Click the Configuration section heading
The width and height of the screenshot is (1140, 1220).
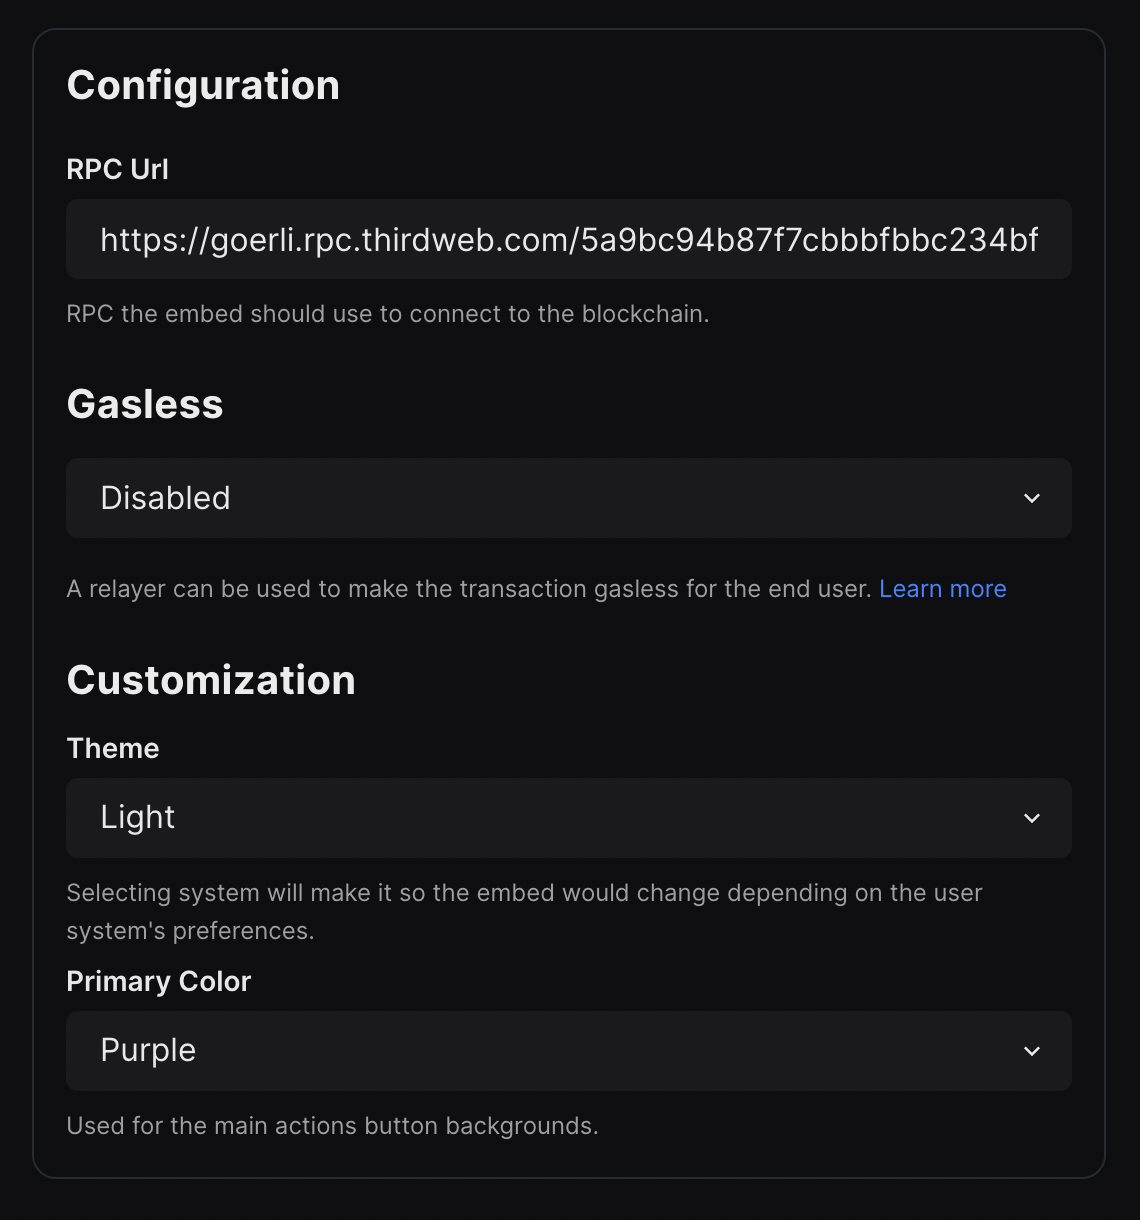(202, 85)
